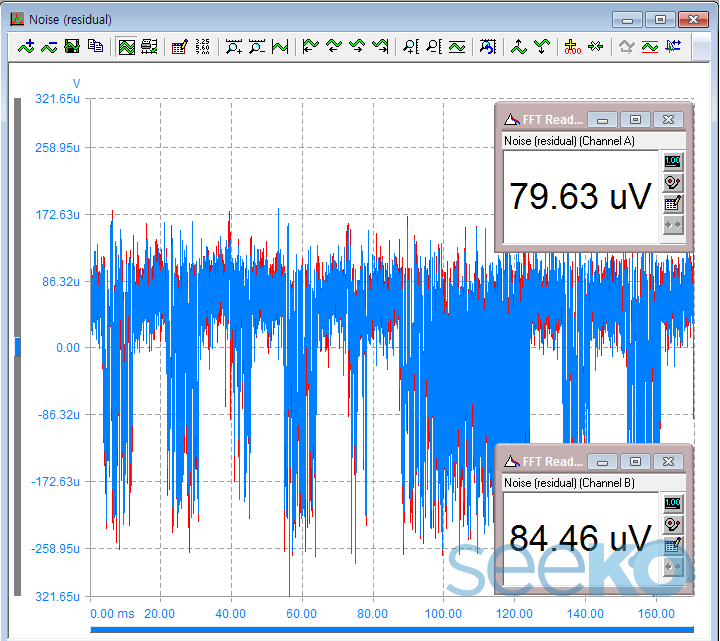Click the disk record icon in Channel A readout
Viewport: 720px width, 641px height.
click(673, 183)
